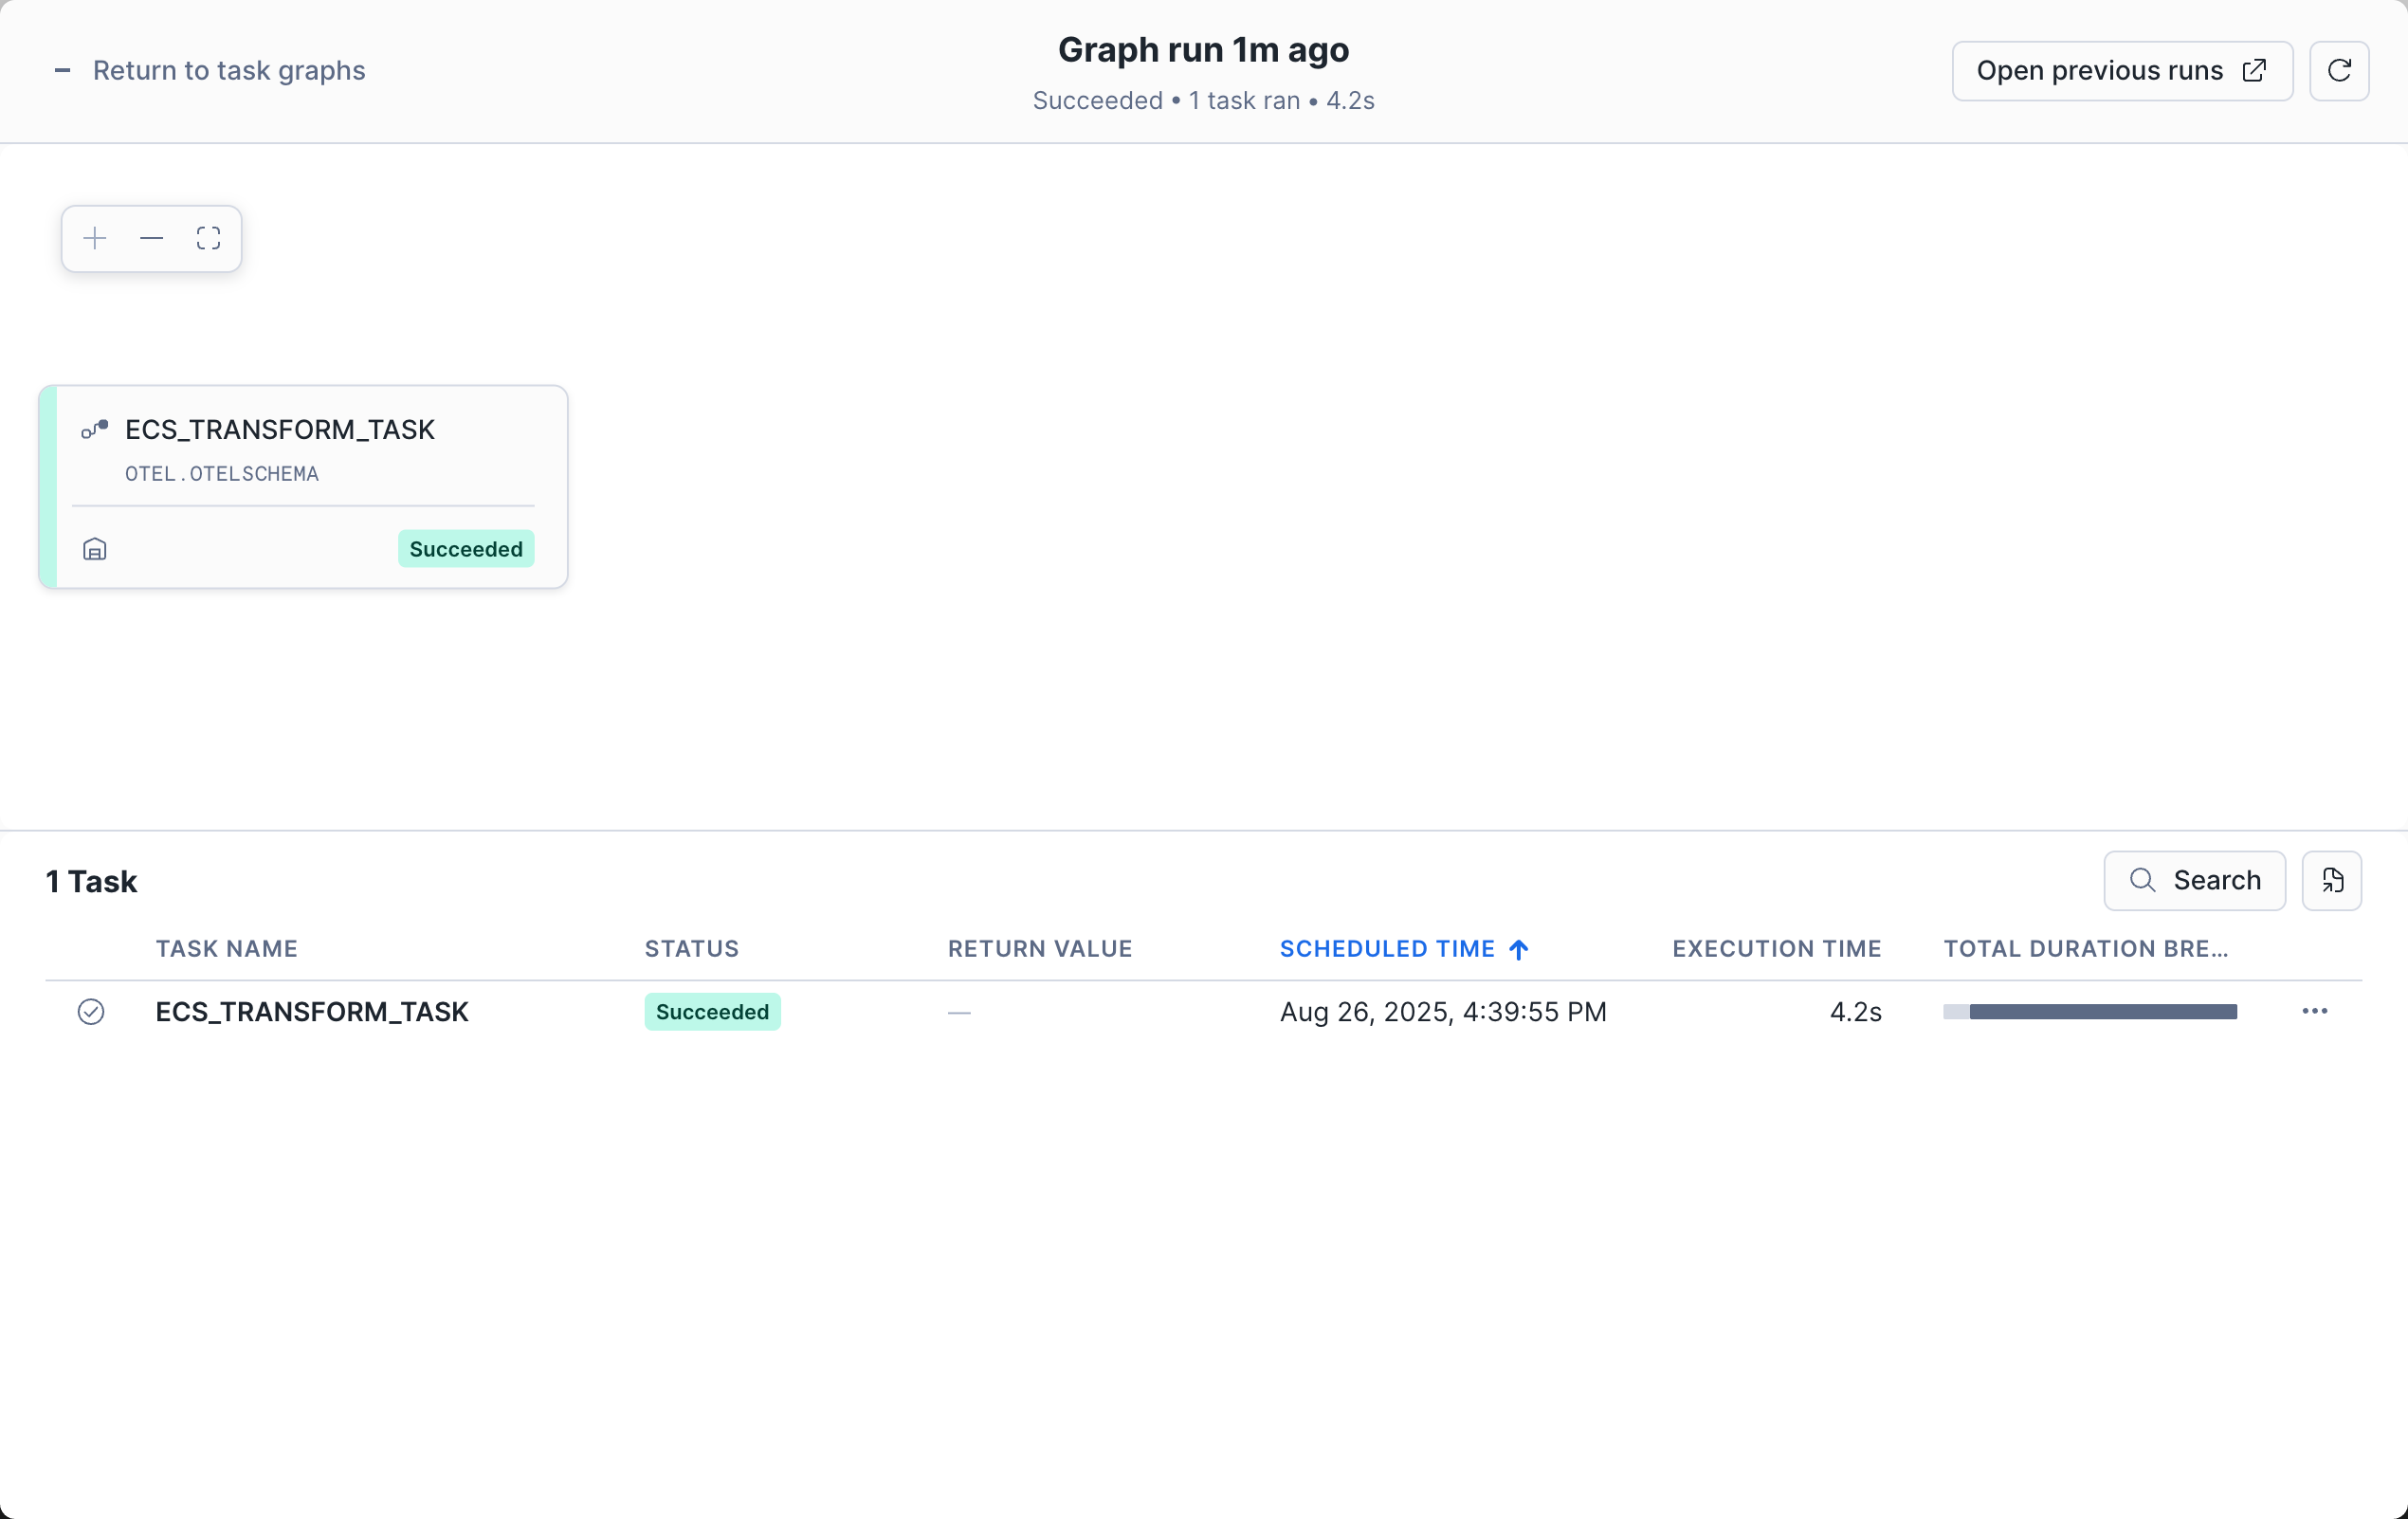Viewport: 2408px width, 1519px height.
Task: Click the total duration breakdown bar
Action: pos(2089,1011)
